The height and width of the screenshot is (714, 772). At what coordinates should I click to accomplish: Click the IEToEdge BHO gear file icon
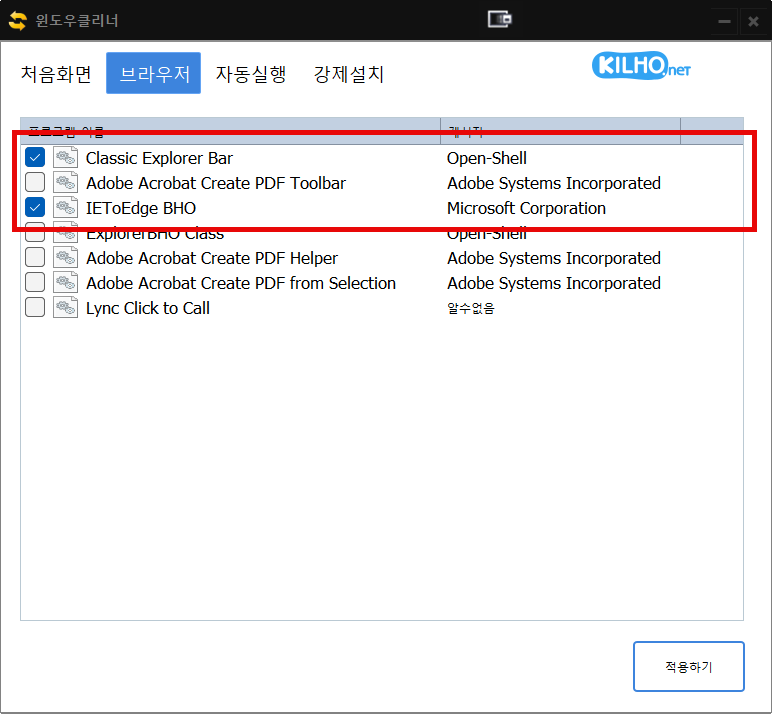coord(65,208)
